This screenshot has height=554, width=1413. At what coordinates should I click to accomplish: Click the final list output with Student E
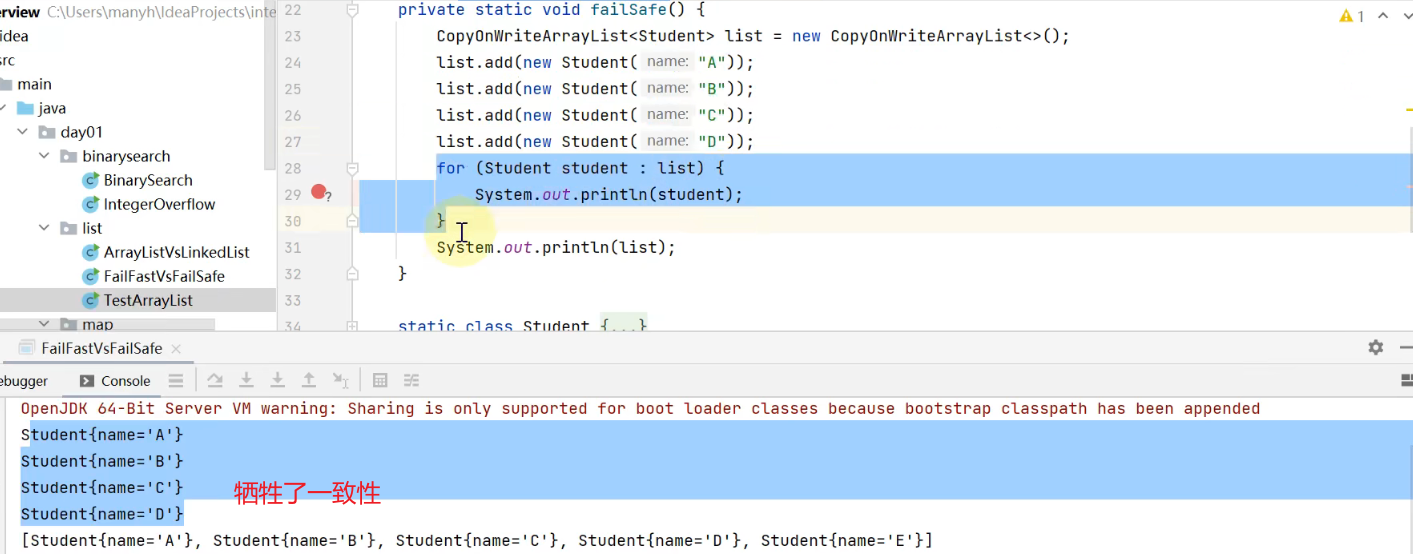click(x=477, y=540)
